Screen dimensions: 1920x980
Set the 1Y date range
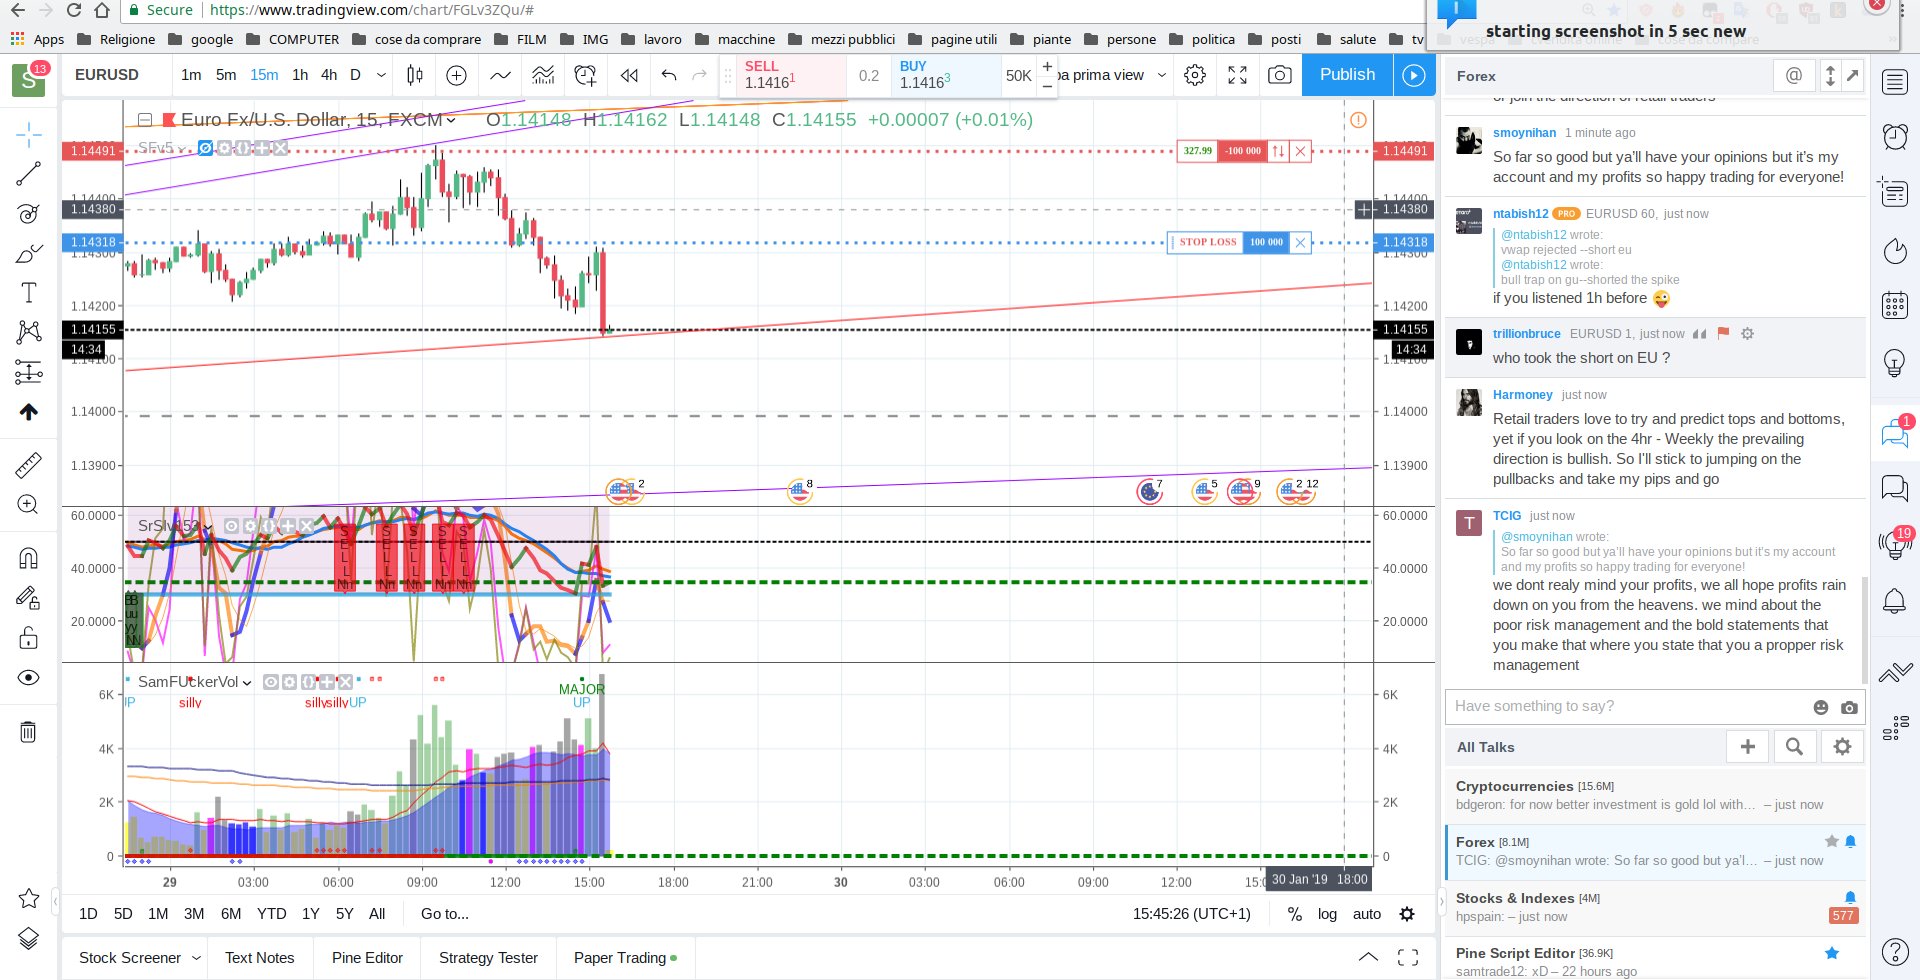[x=311, y=914]
